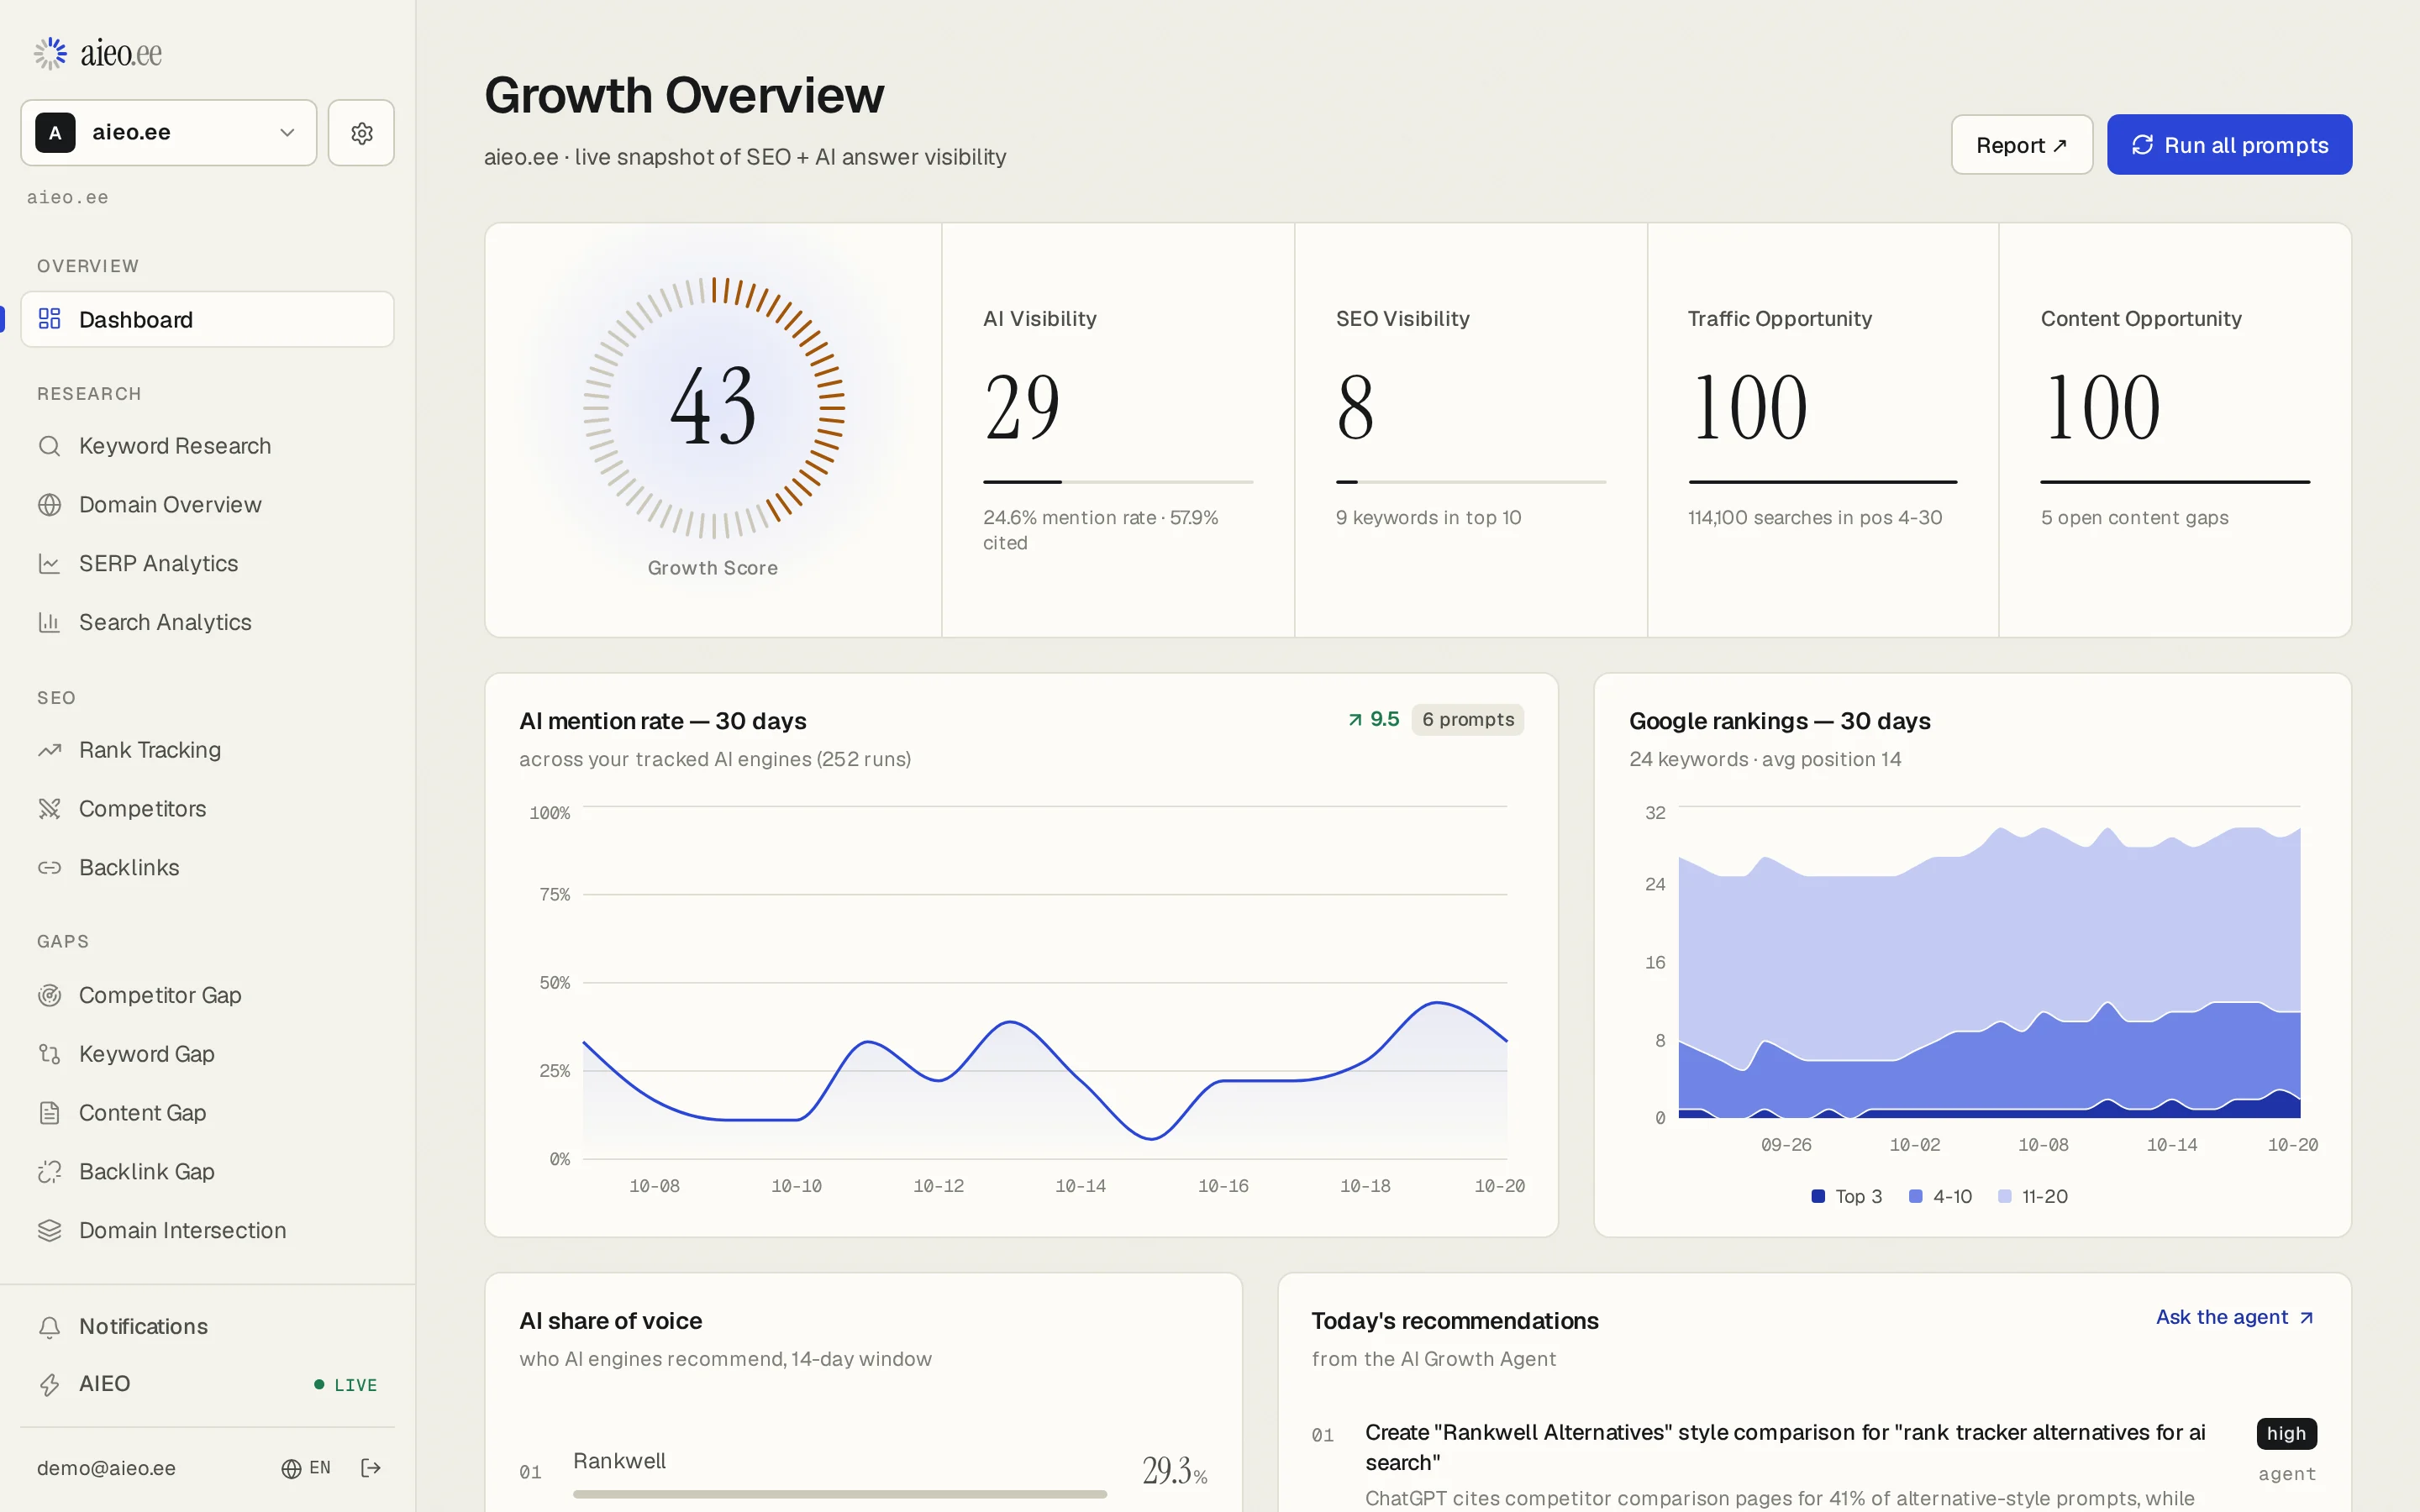The height and width of the screenshot is (1512, 2420).
Task: Toggle the Top 3 legend swatch
Action: pyautogui.click(x=1818, y=1197)
